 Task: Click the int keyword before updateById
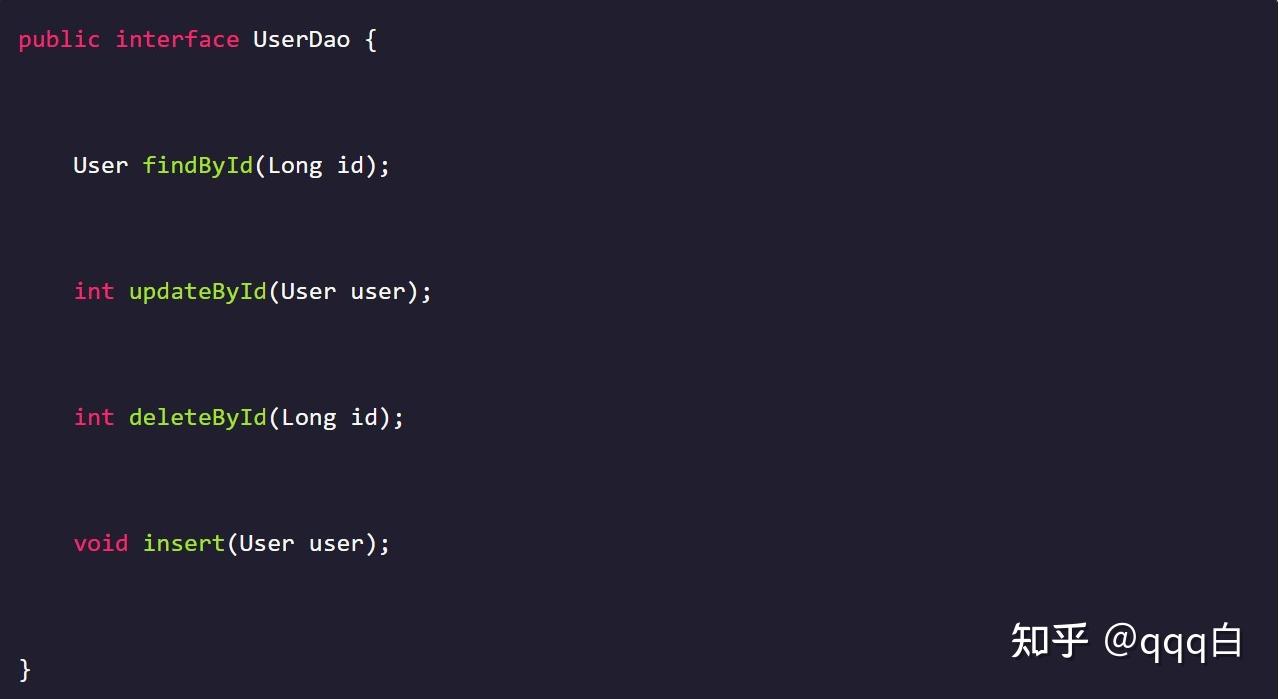(94, 291)
